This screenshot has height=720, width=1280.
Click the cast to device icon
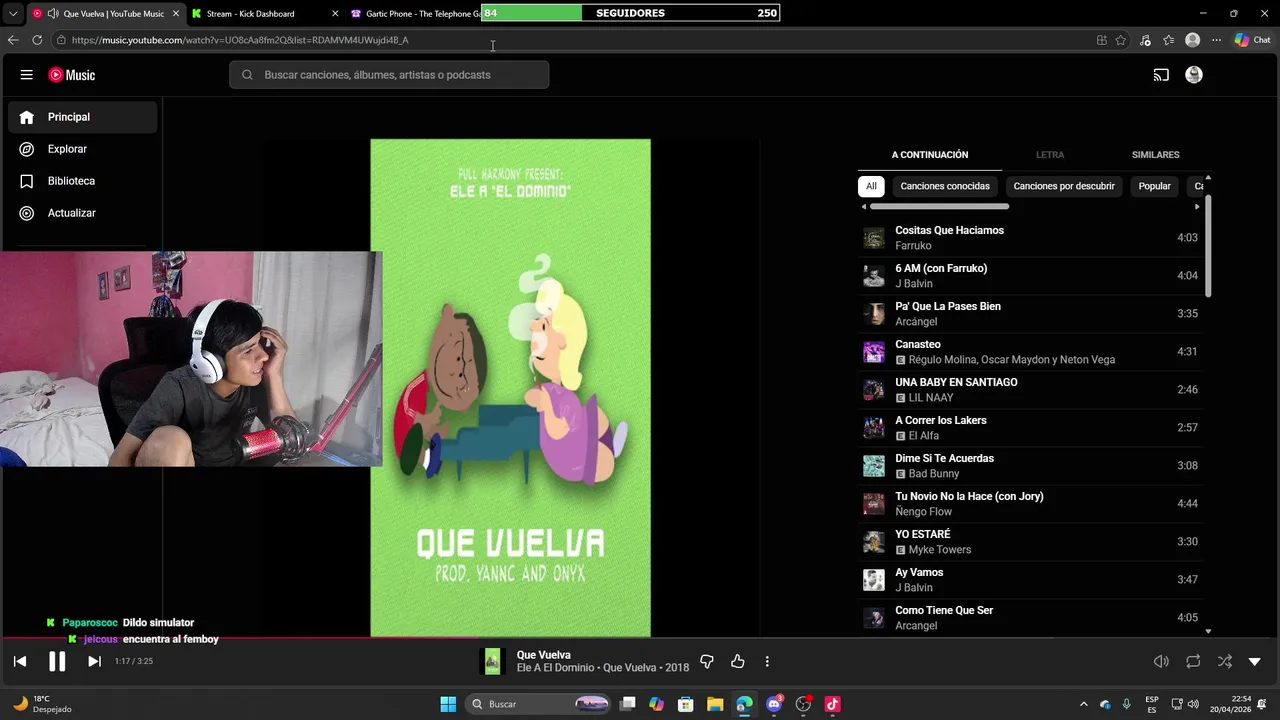click(x=1161, y=75)
